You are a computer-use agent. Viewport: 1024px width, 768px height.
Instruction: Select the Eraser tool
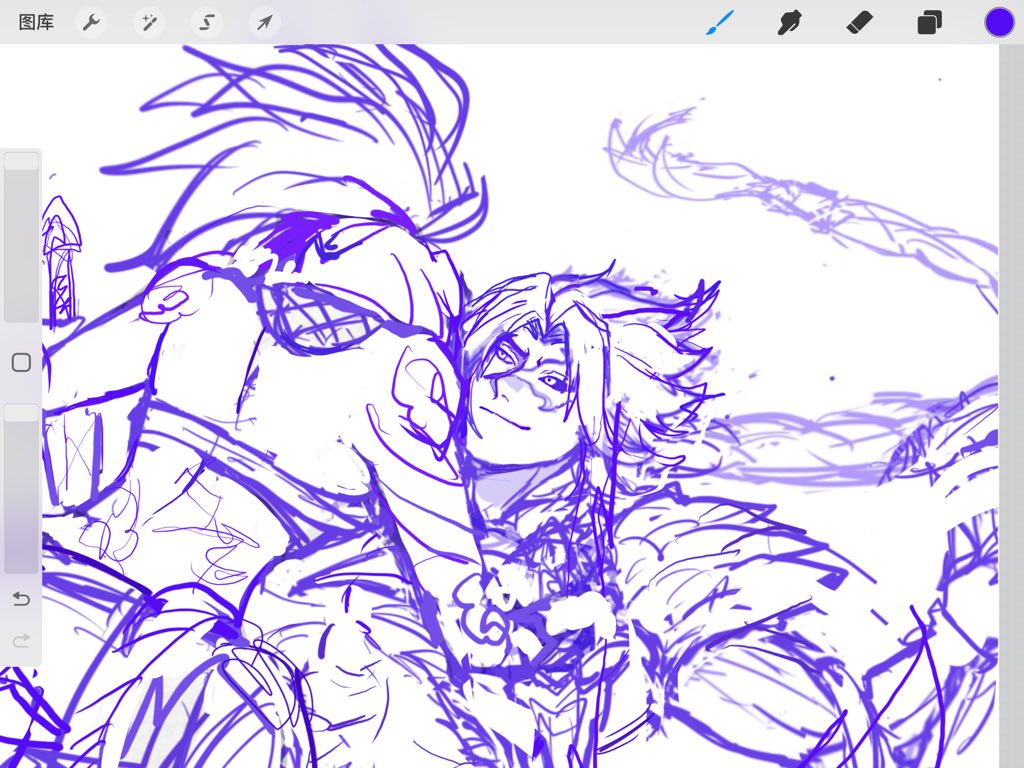point(859,23)
